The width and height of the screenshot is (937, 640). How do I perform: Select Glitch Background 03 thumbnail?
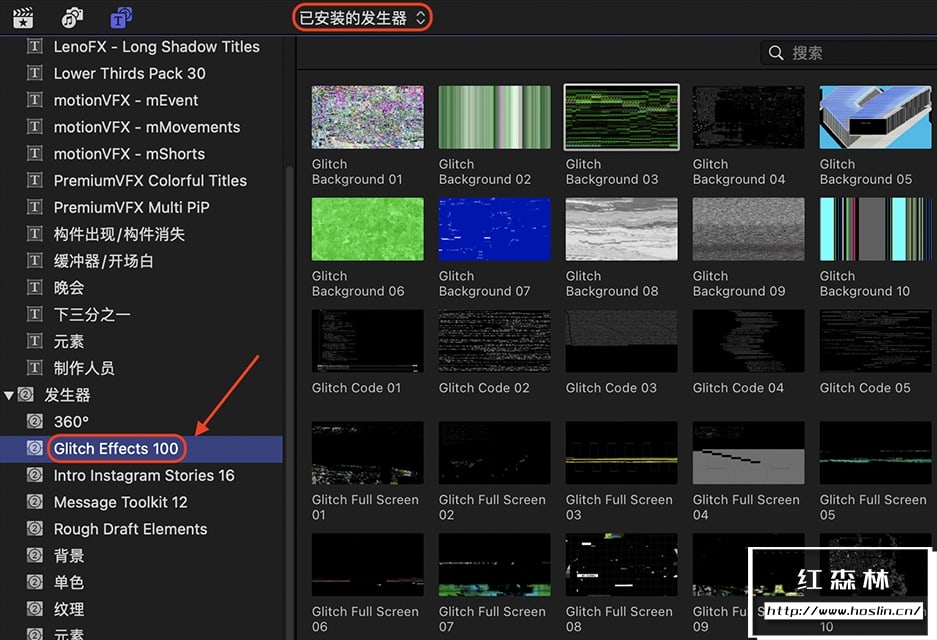(x=621, y=117)
